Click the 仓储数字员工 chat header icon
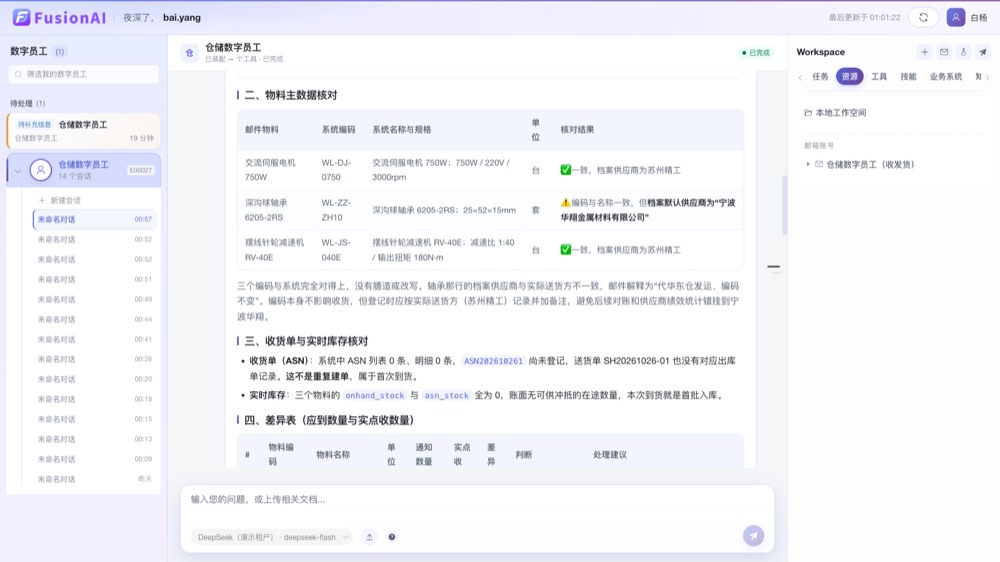Screen dimensions: 1000x562 189,53
